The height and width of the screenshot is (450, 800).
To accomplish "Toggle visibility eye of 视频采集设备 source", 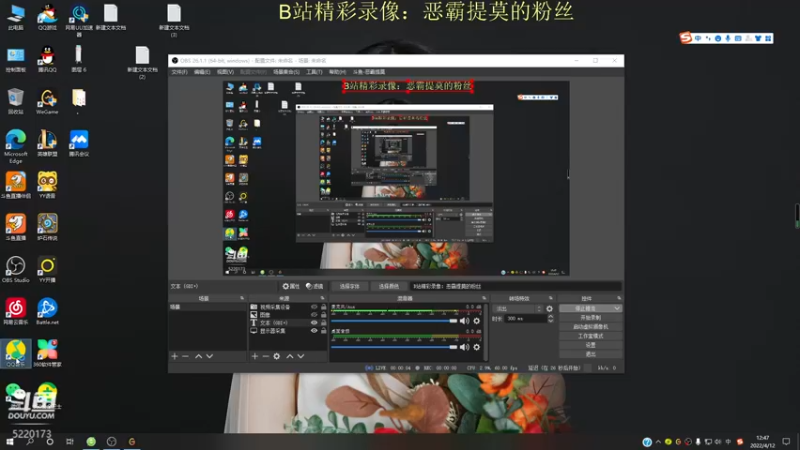I will click(314, 307).
